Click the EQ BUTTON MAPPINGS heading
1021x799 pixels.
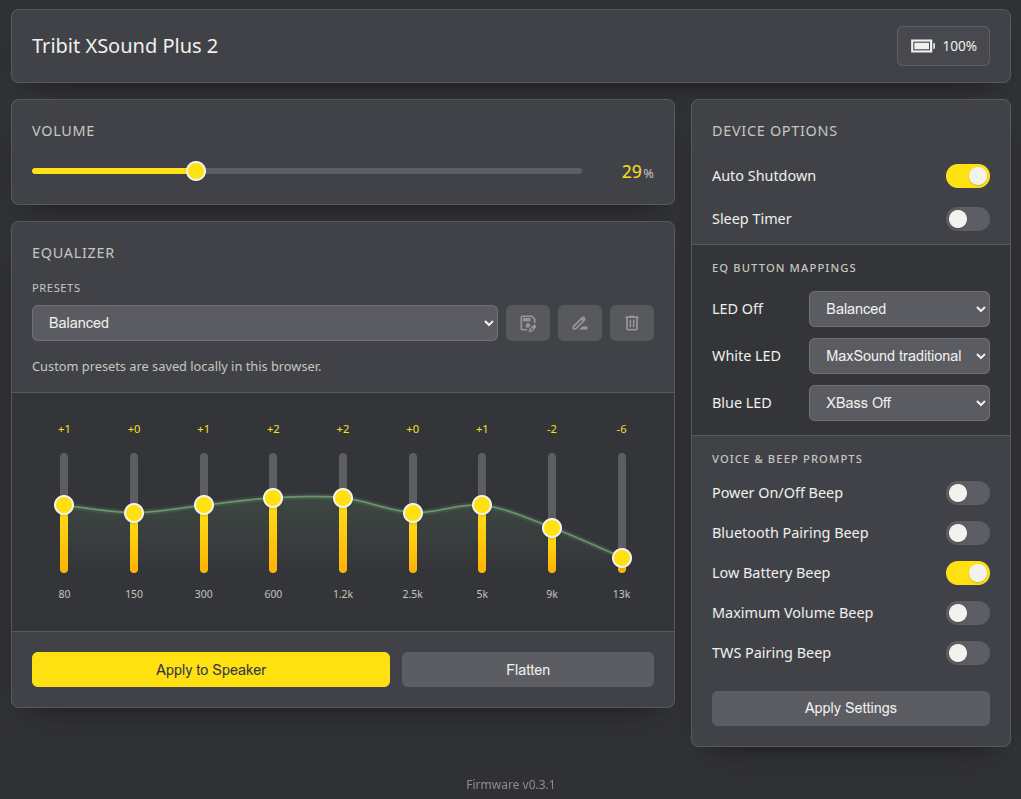click(784, 268)
